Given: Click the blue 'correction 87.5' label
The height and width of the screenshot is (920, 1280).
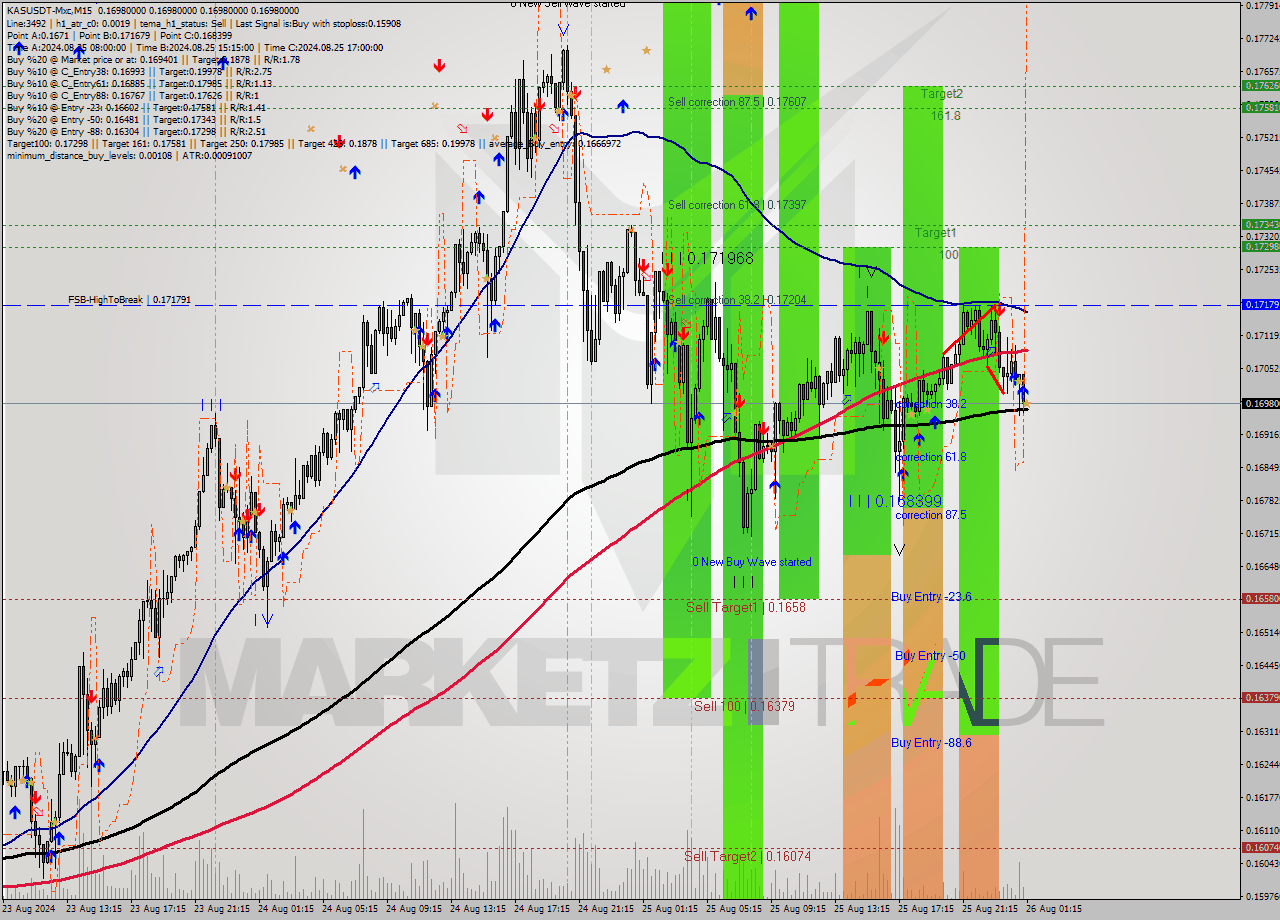Looking at the screenshot, I should coord(931,515).
